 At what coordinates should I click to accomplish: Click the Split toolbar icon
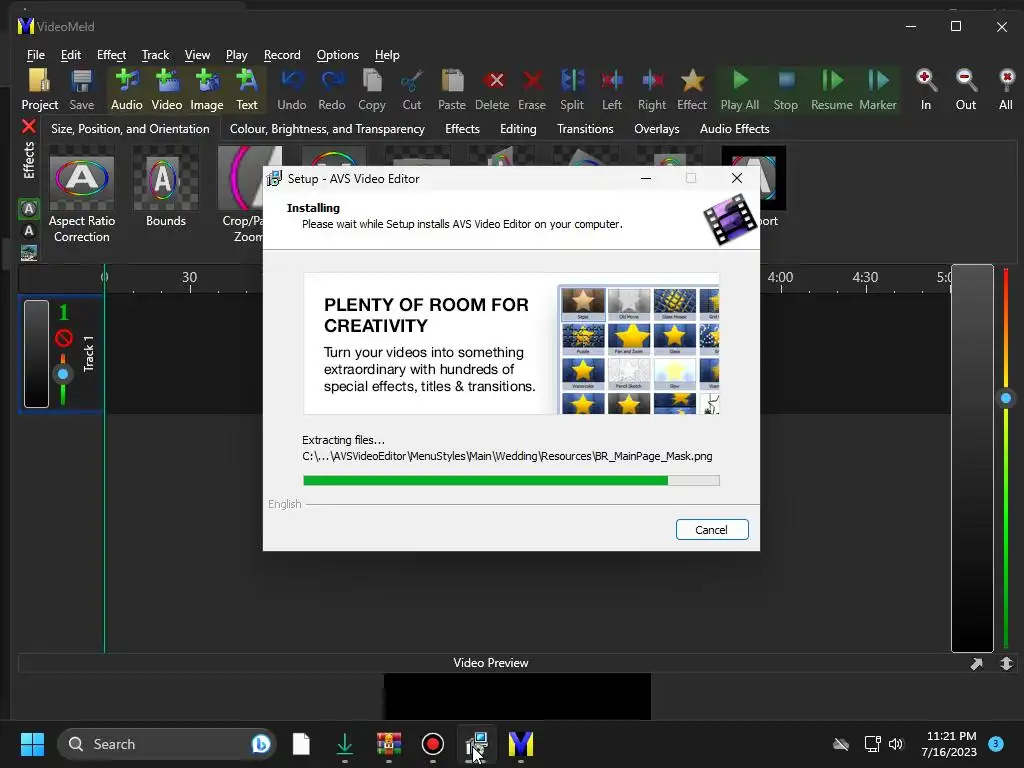tap(572, 89)
